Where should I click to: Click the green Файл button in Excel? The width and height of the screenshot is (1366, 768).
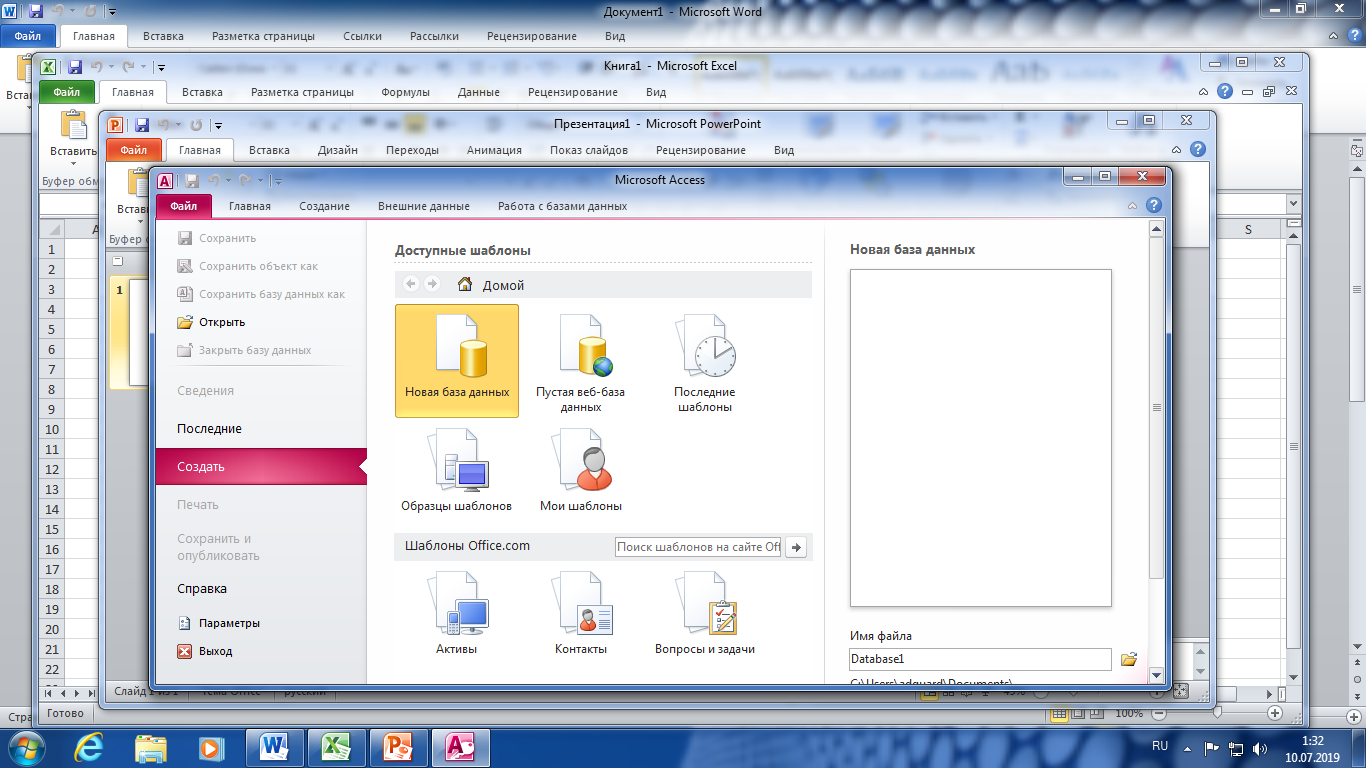(67, 92)
